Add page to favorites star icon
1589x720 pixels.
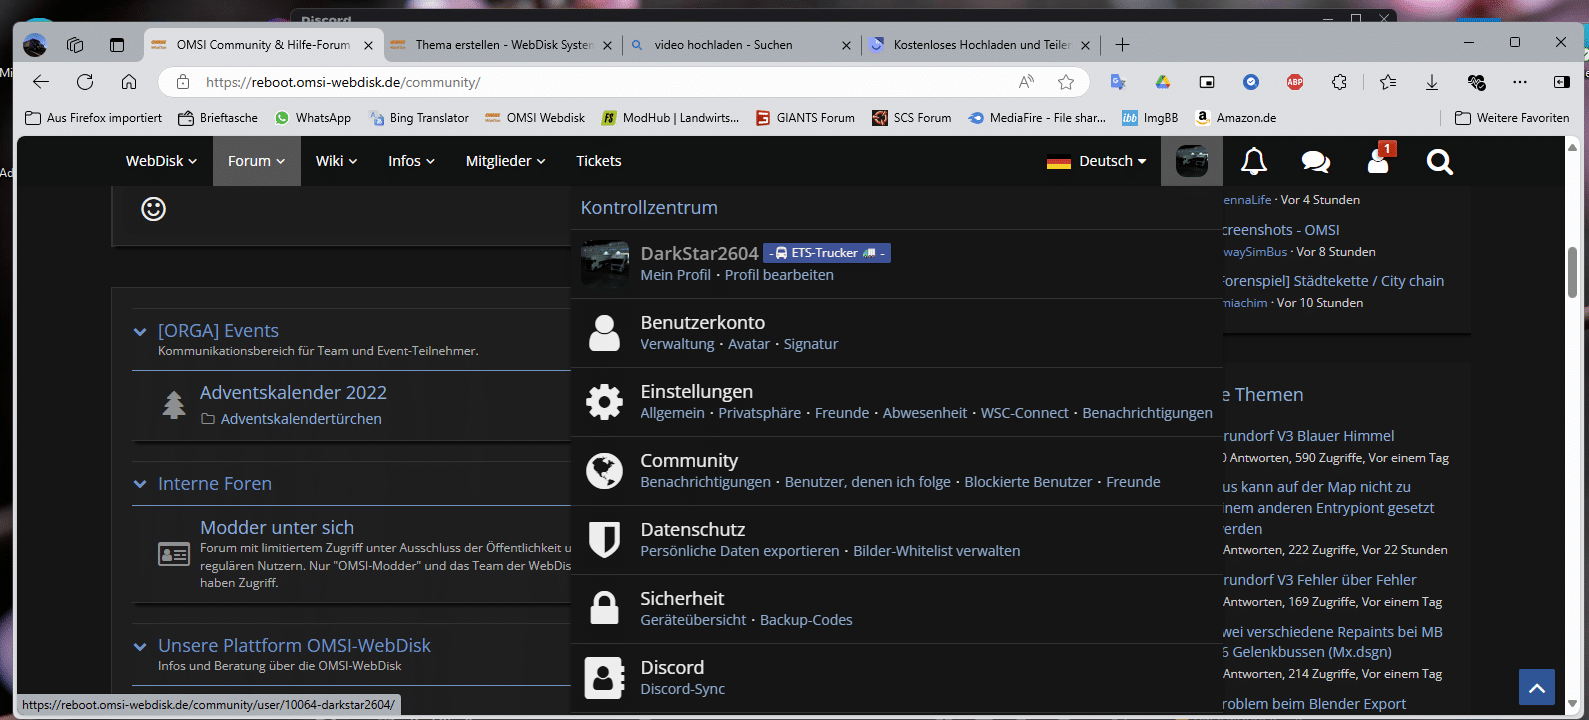click(x=1066, y=82)
